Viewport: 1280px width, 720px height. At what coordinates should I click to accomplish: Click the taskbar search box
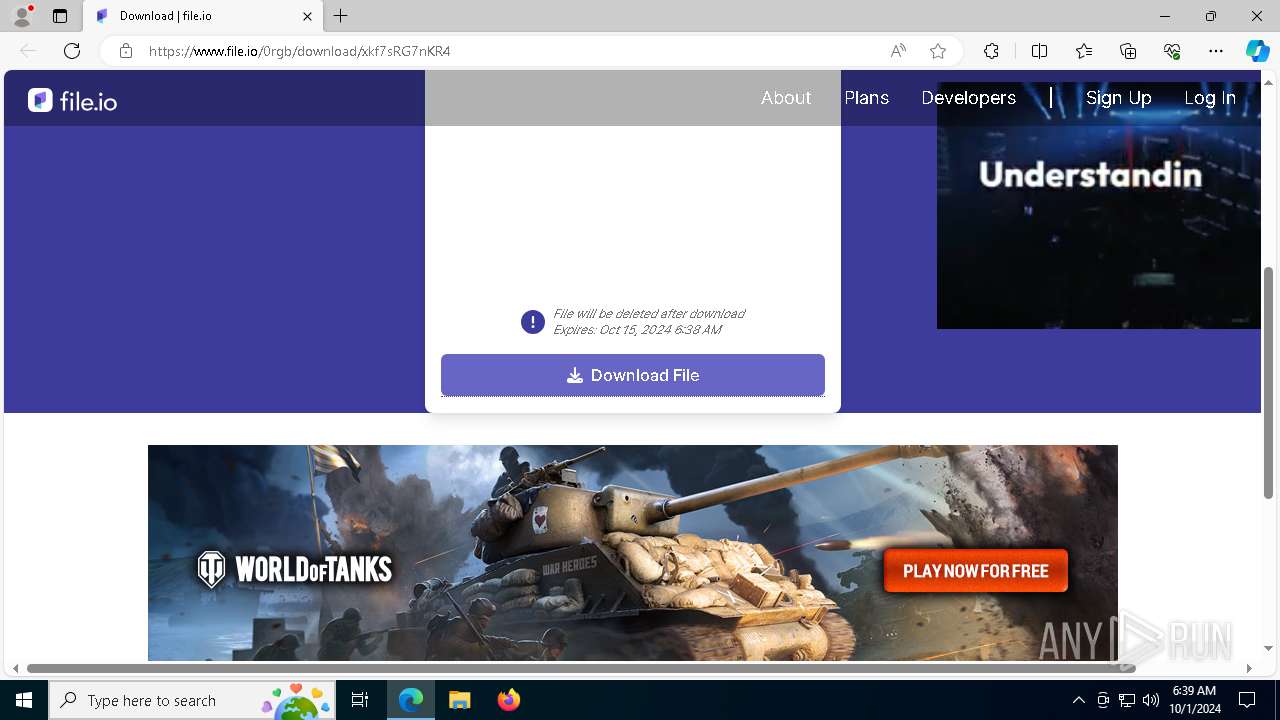coord(192,700)
